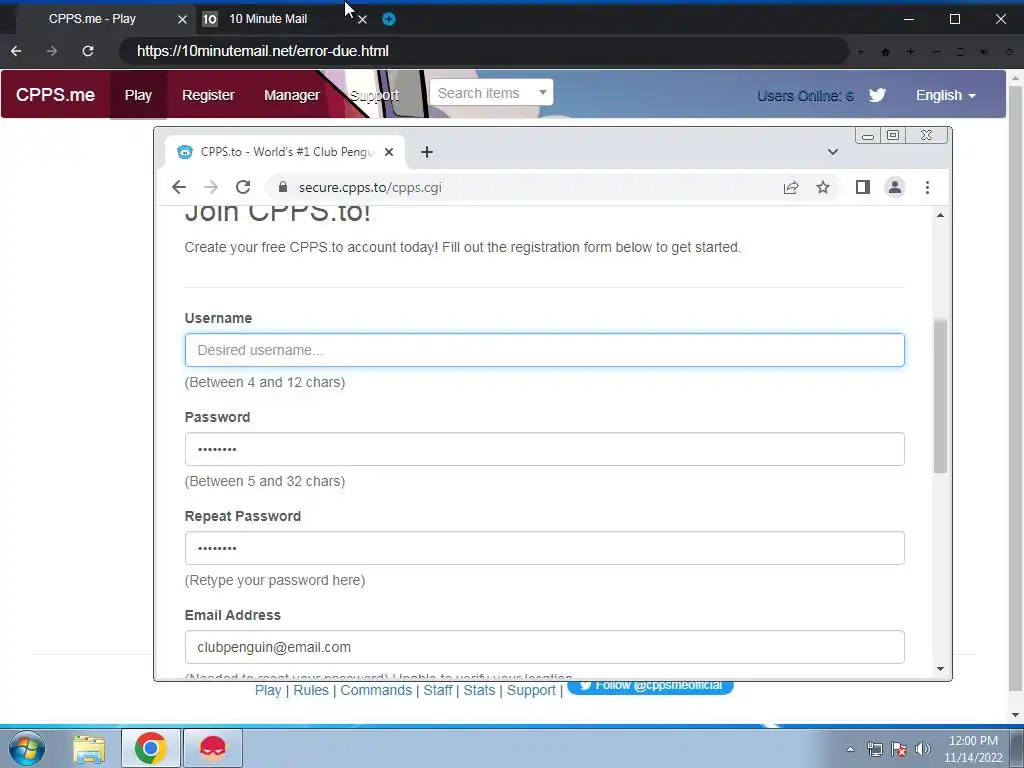This screenshot has width=1024, height=768.
Task: Open Play footer link
Action: point(268,690)
